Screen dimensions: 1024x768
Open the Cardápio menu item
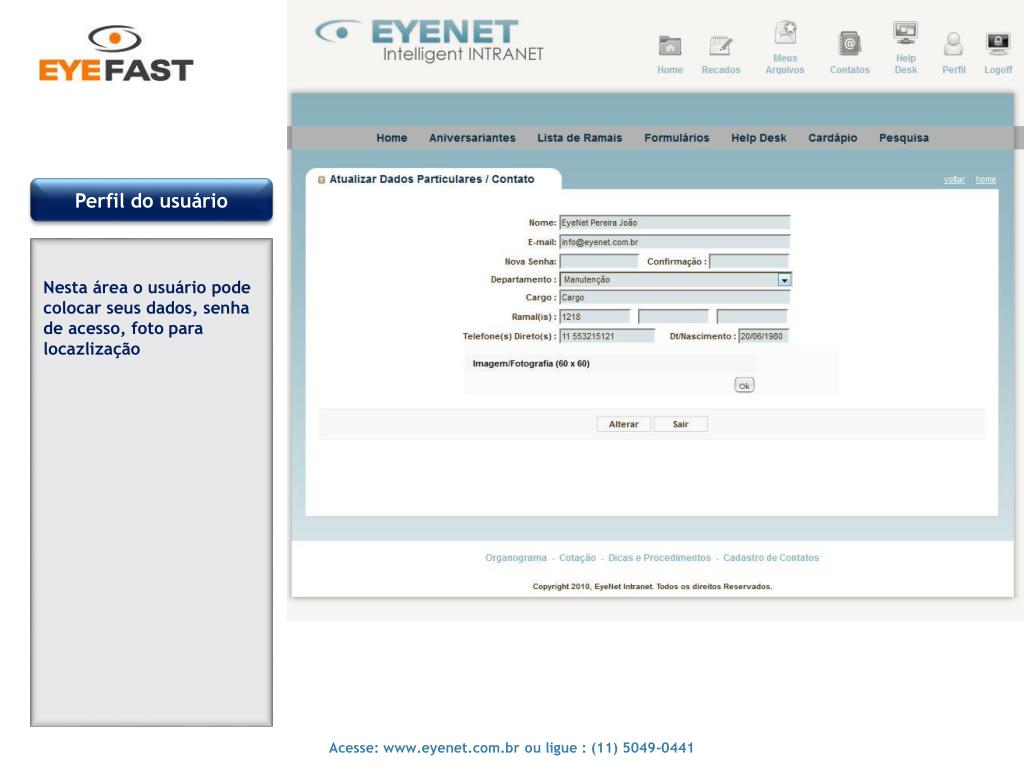point(832,138)
